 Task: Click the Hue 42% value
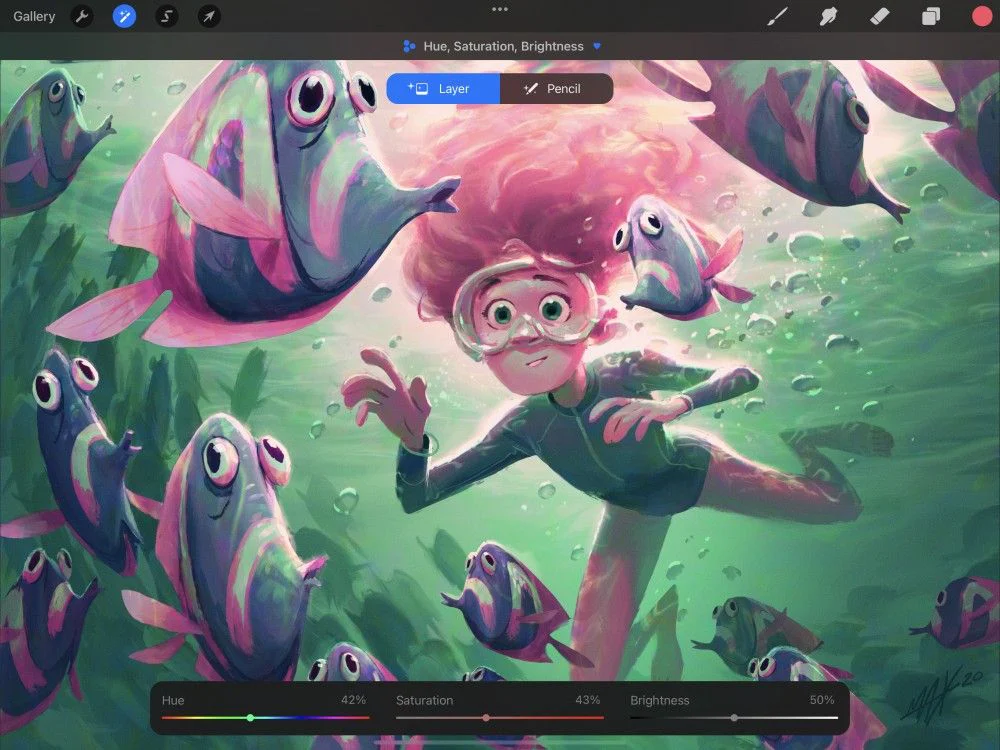pos(353,700)
